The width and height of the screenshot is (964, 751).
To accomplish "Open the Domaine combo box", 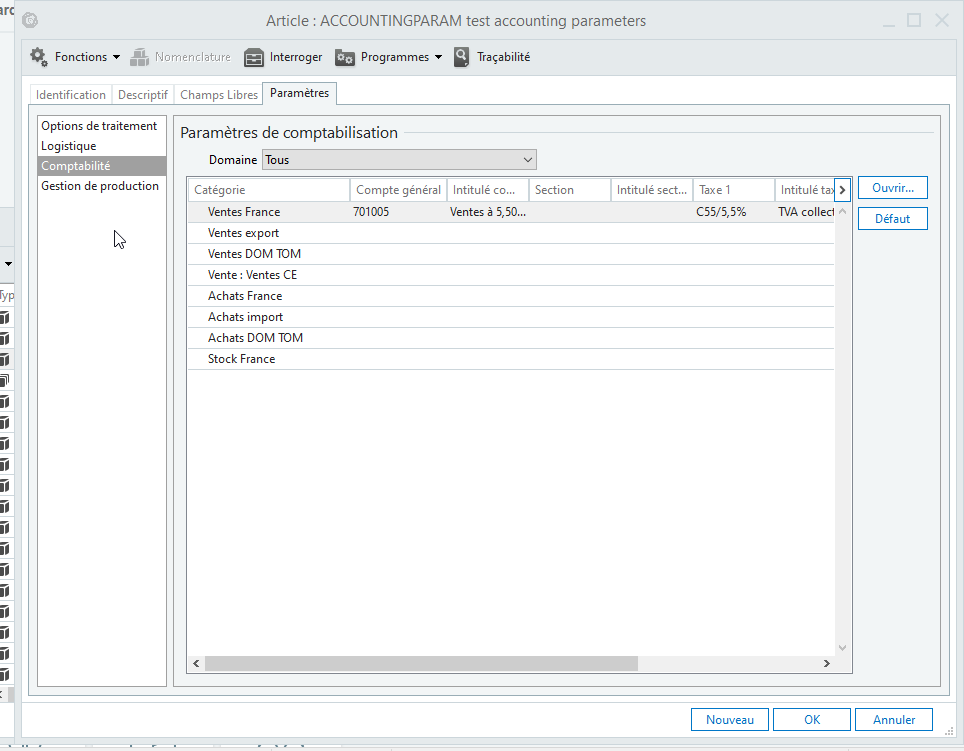I will click(x=399, y=160).
